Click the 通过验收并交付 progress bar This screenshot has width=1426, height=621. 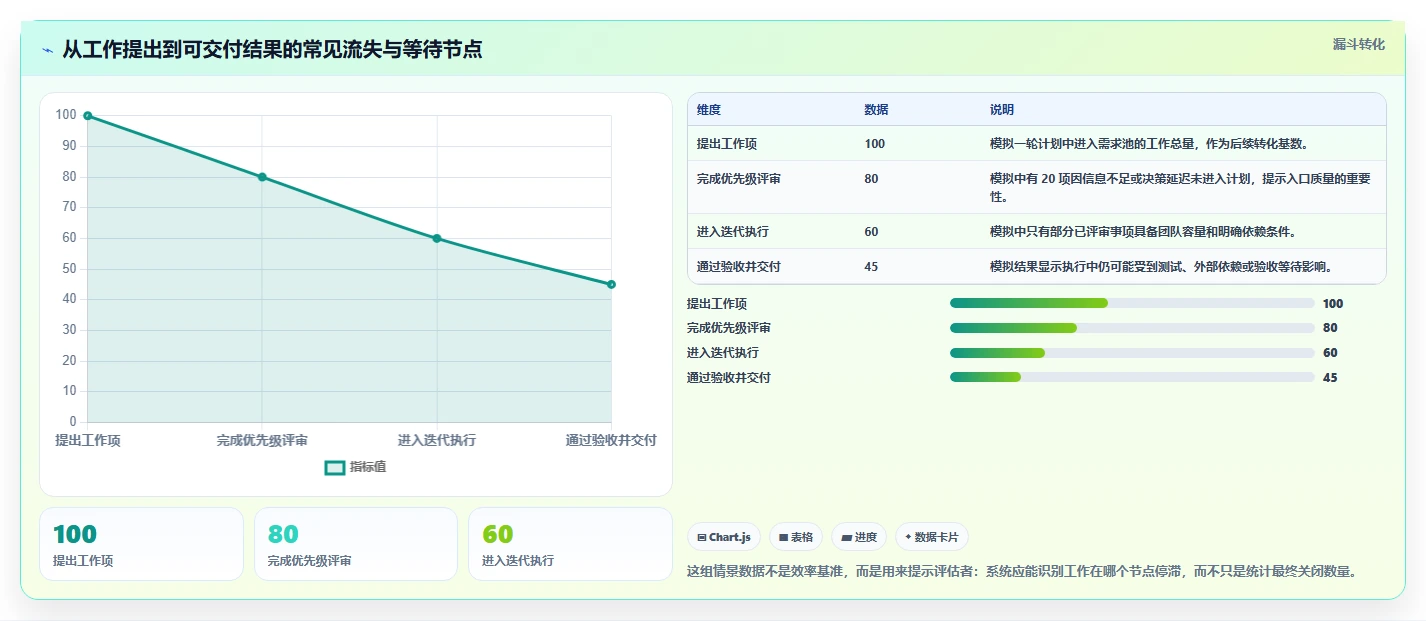coord(1132,377)
